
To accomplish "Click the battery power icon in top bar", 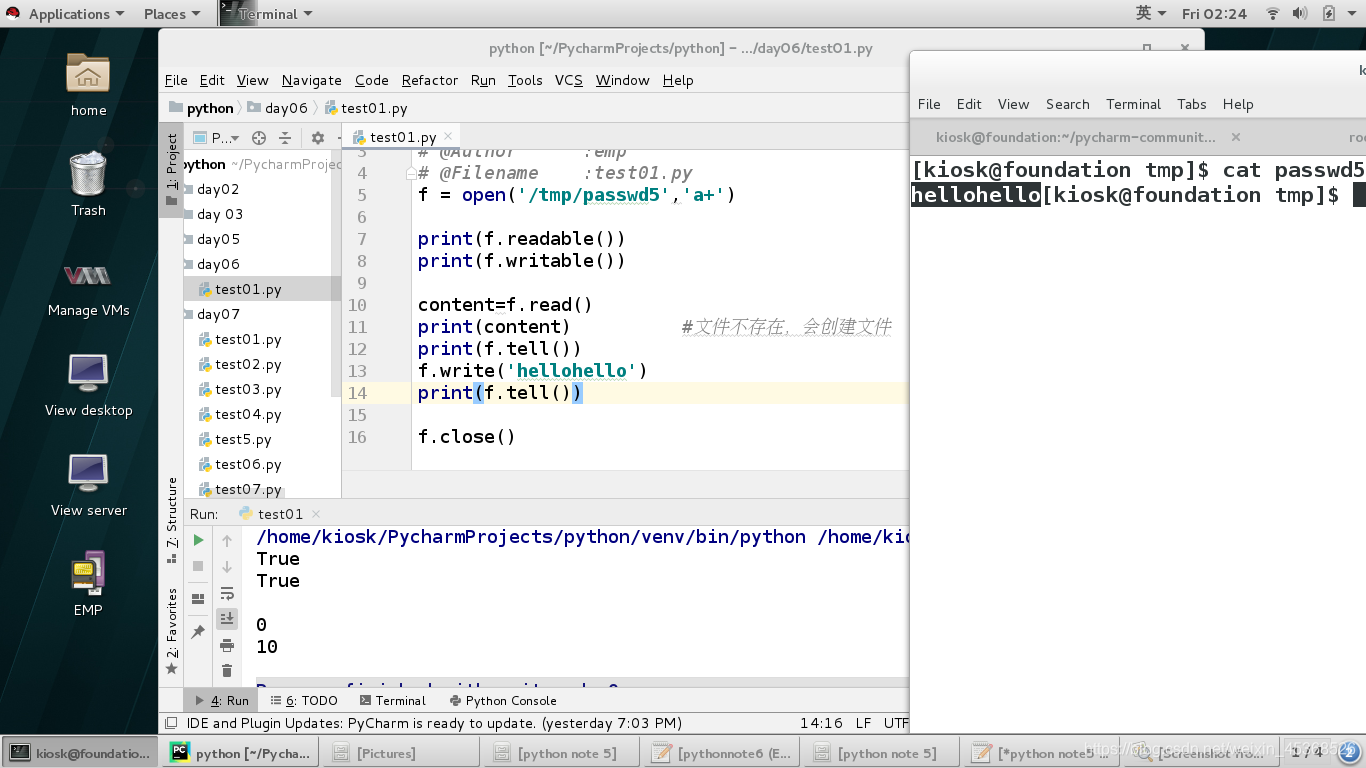I will (x=1328, y=13).
